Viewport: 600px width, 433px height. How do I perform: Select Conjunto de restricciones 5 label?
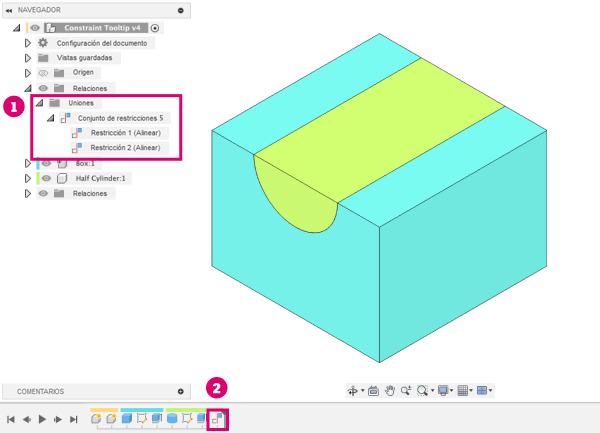tap(121, 118)
